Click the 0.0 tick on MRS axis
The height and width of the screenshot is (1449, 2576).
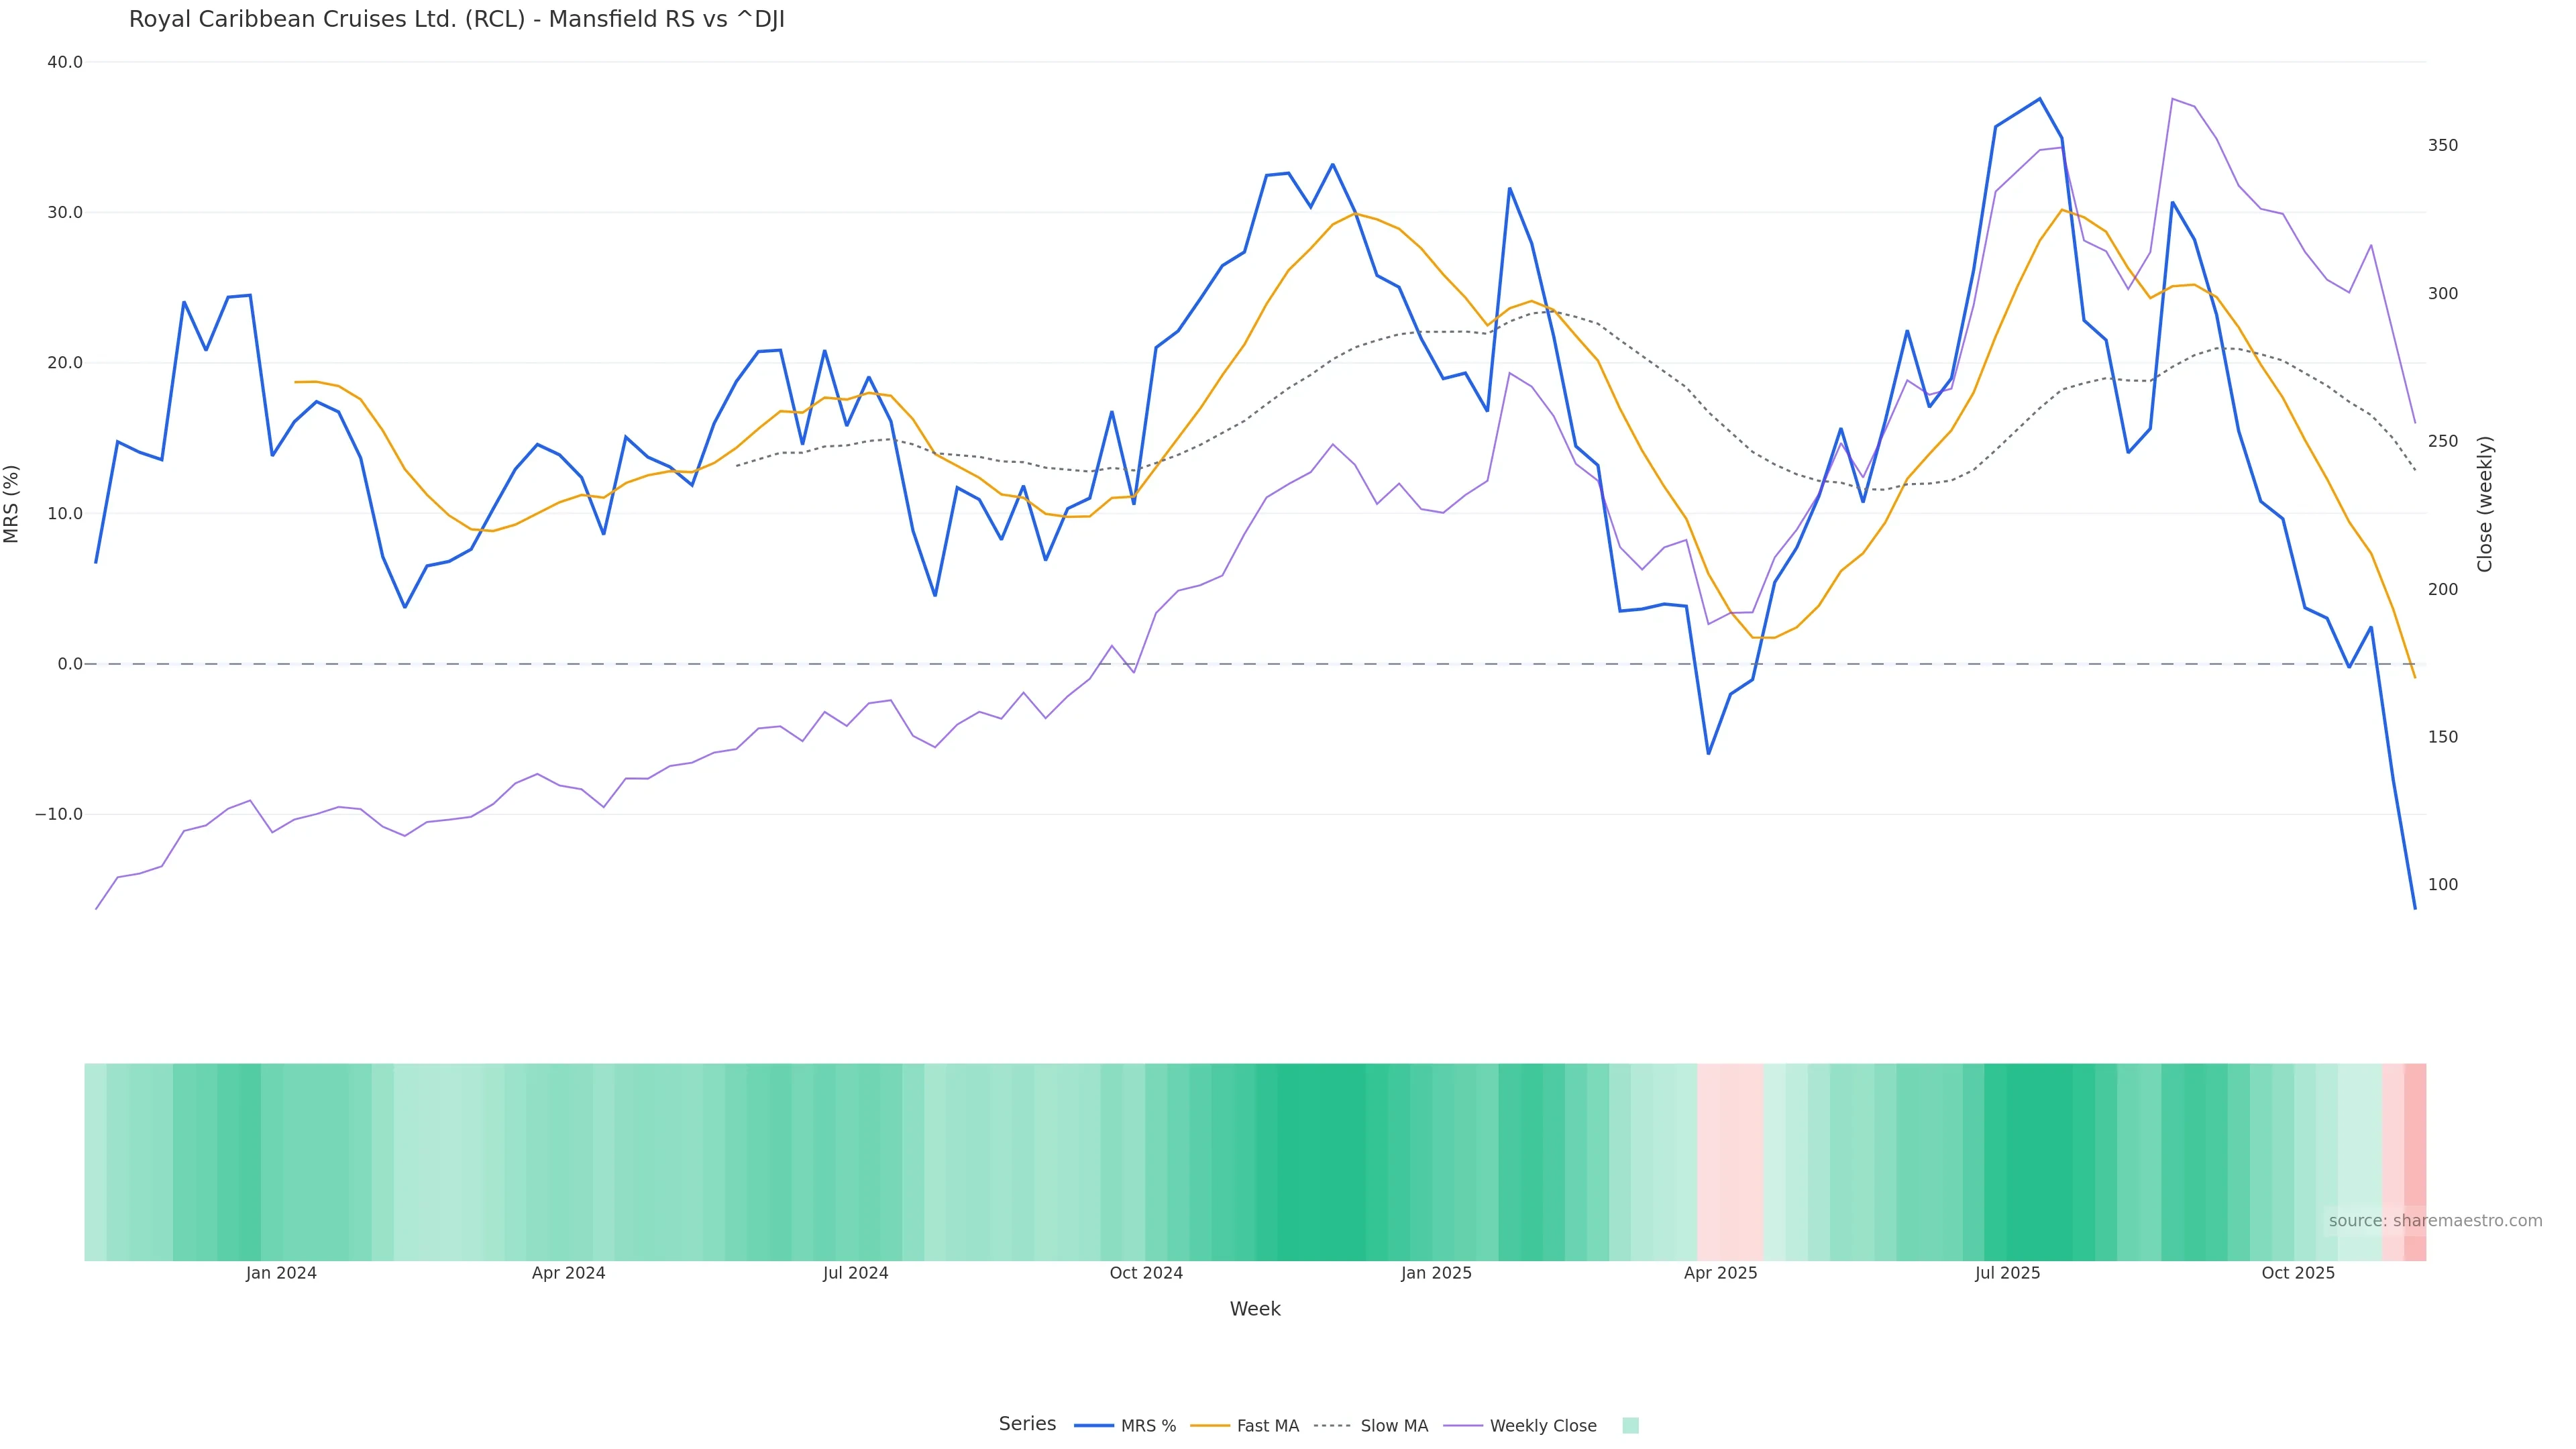[x=70, y=664]
